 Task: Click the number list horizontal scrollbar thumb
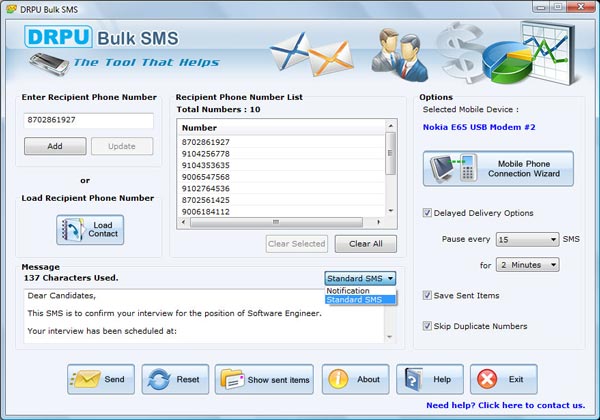click(x=276, y=222)
